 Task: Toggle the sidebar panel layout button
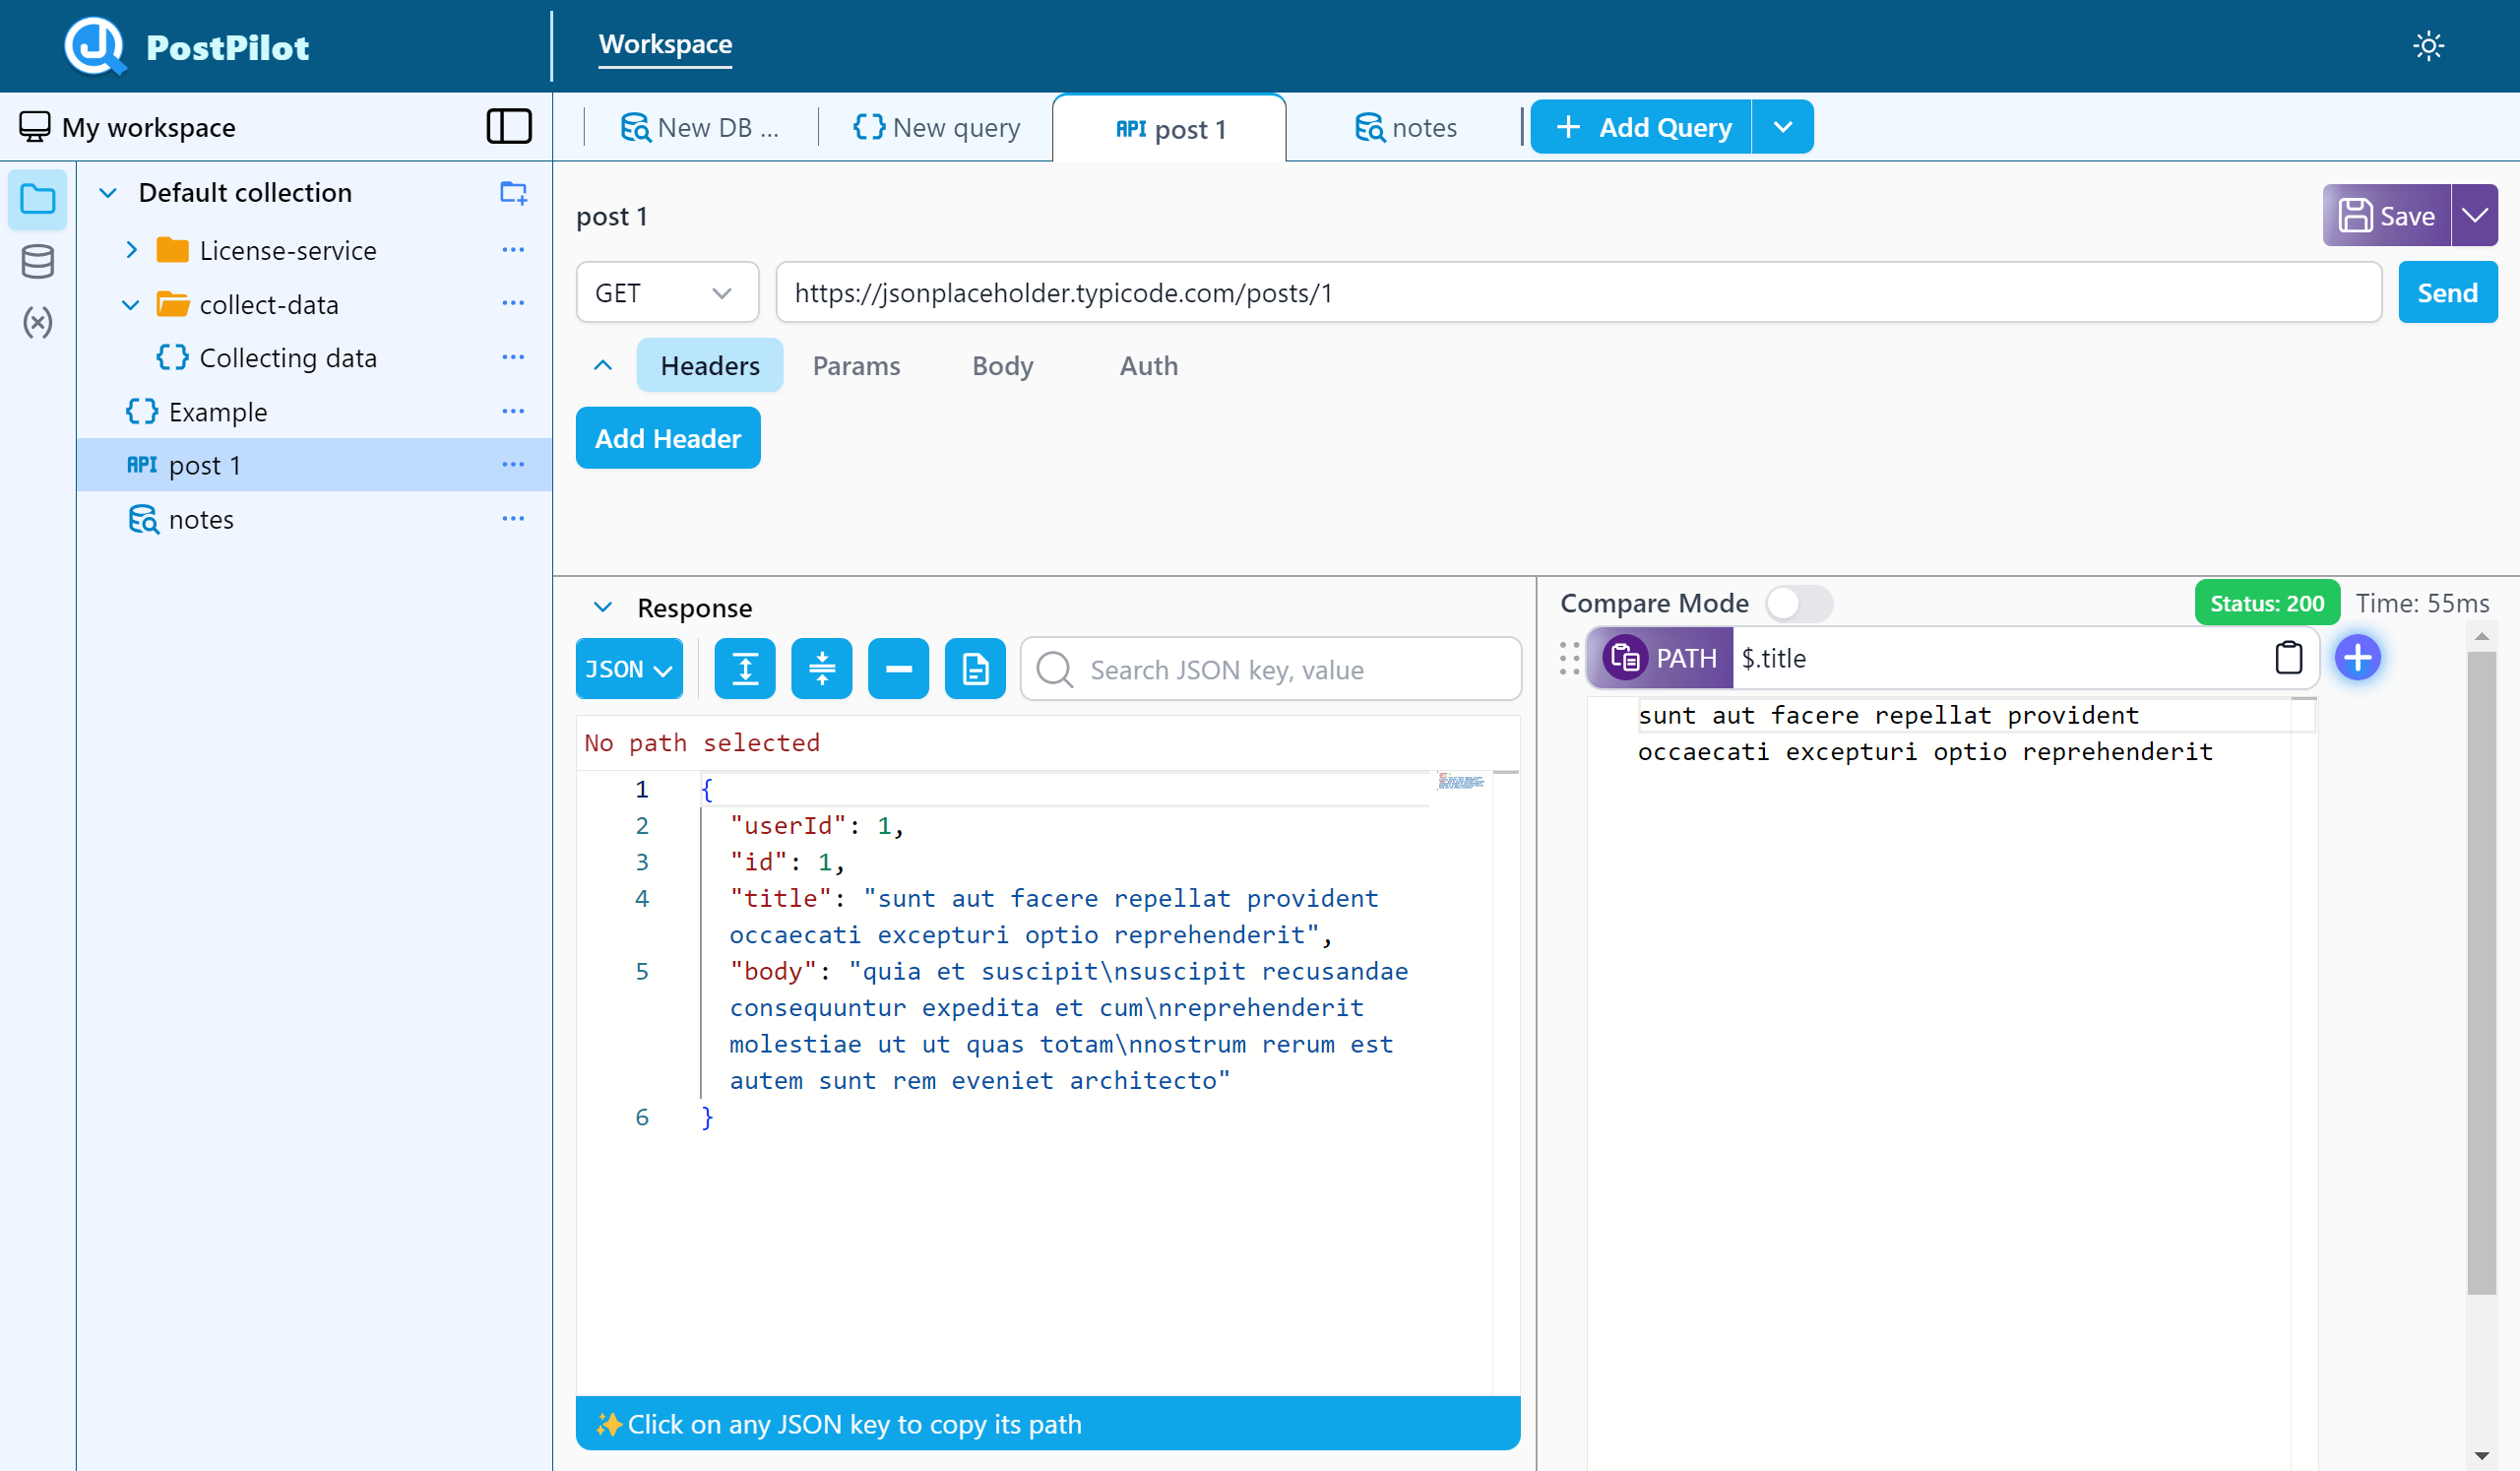pyautogui.click(x=508, y=127)
